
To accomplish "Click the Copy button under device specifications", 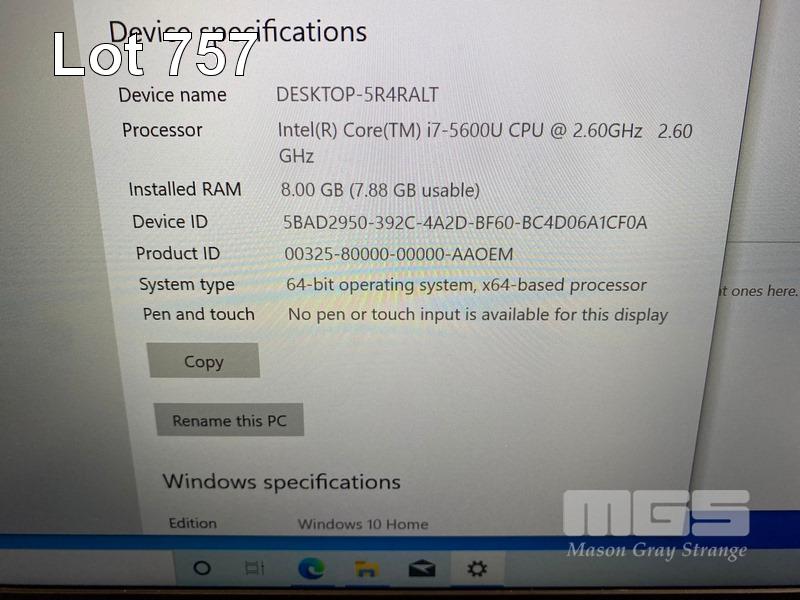I will [x=204, y=361].
